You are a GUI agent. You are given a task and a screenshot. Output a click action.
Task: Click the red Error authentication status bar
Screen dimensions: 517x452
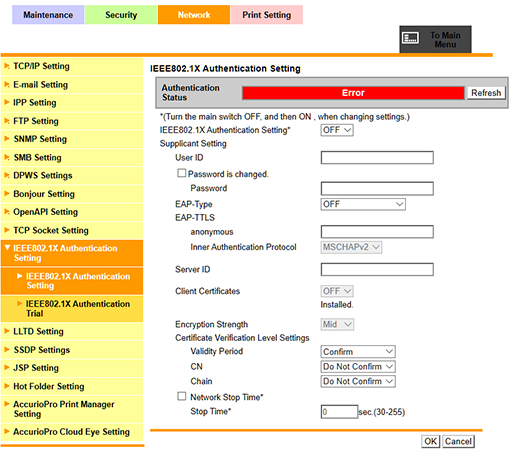point(353,93)
